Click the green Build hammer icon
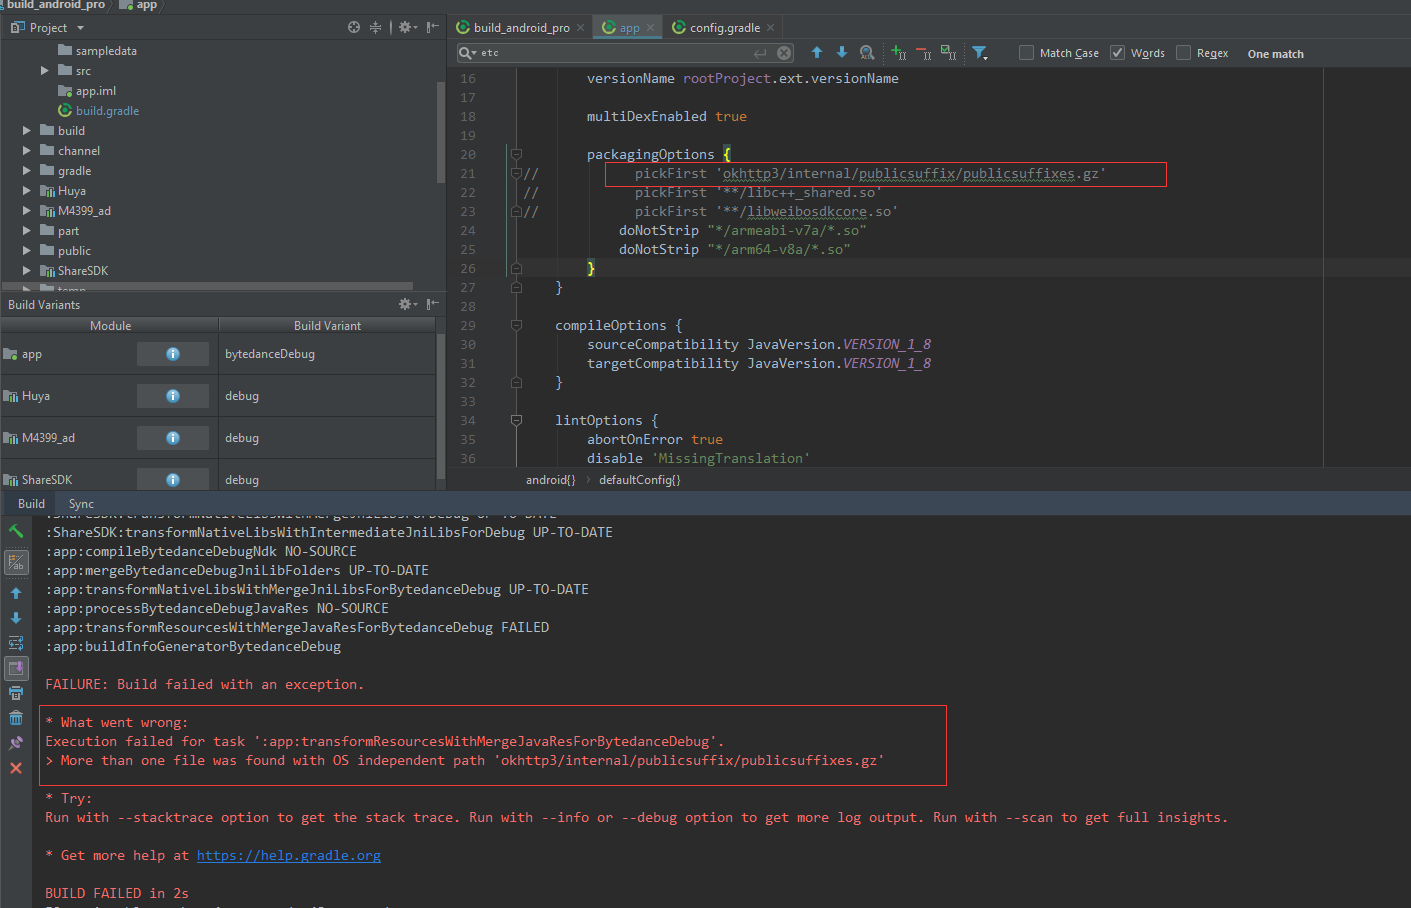 click(x=16, y=531)
